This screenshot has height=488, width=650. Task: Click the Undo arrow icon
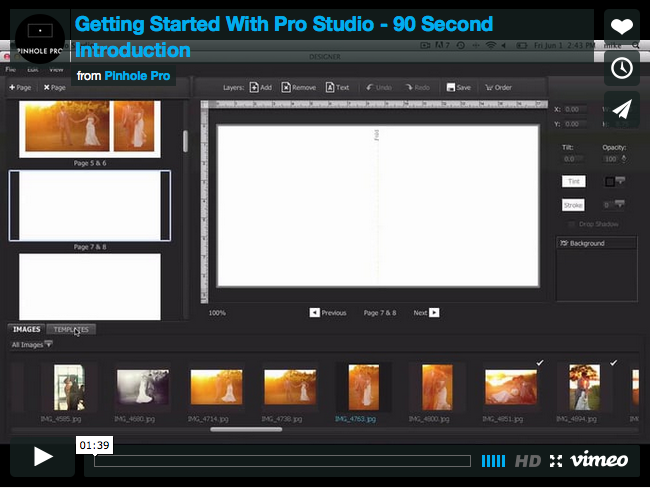pyautogui.click(x=369, y=87)
